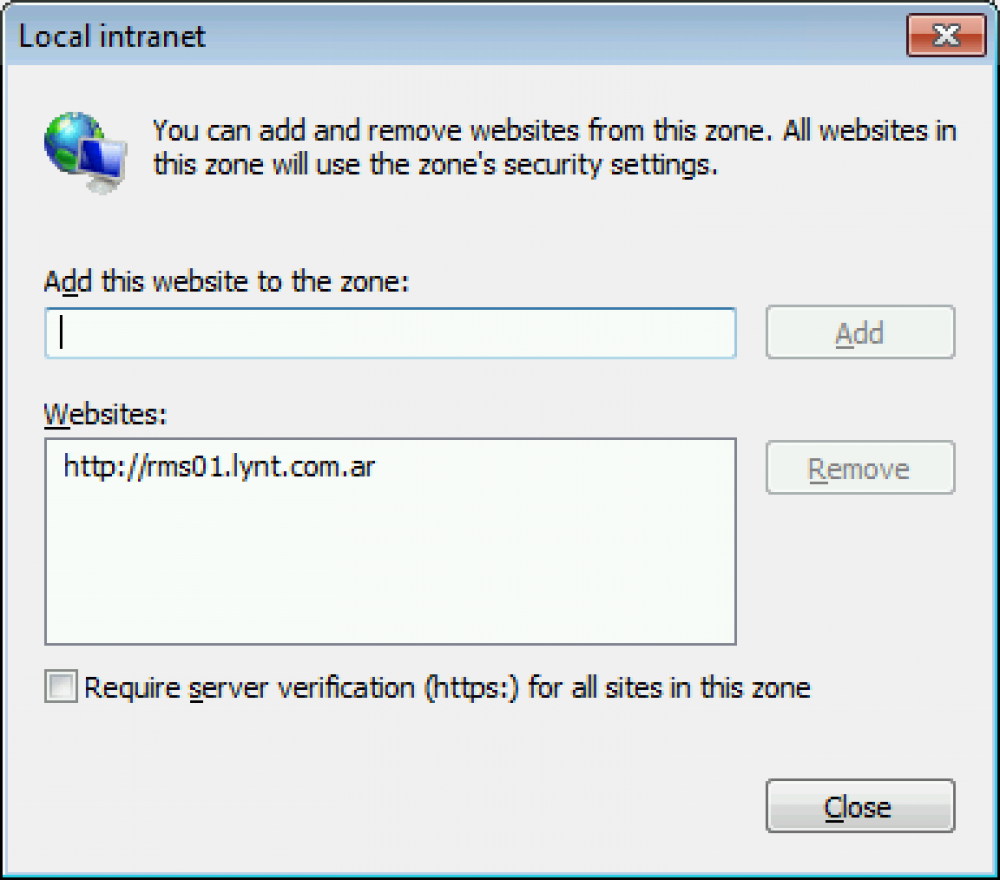Click the Websites: label
Screen dimensions: 1000x880
click(x=105, y=414)
